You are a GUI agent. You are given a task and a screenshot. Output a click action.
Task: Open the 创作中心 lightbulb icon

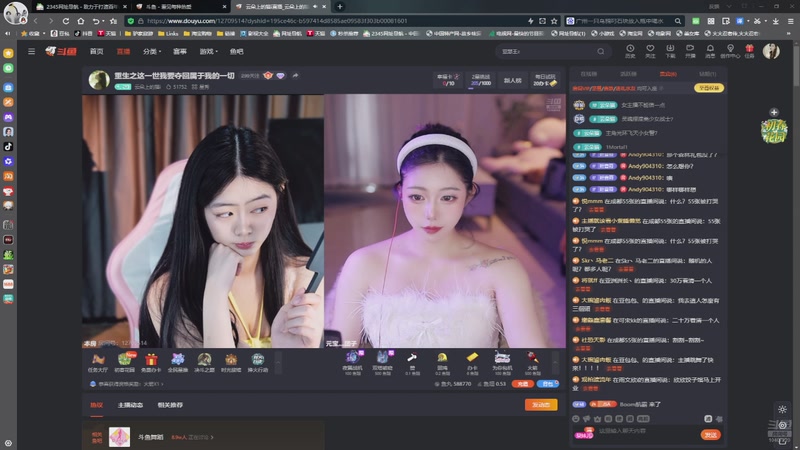(730, 51)
